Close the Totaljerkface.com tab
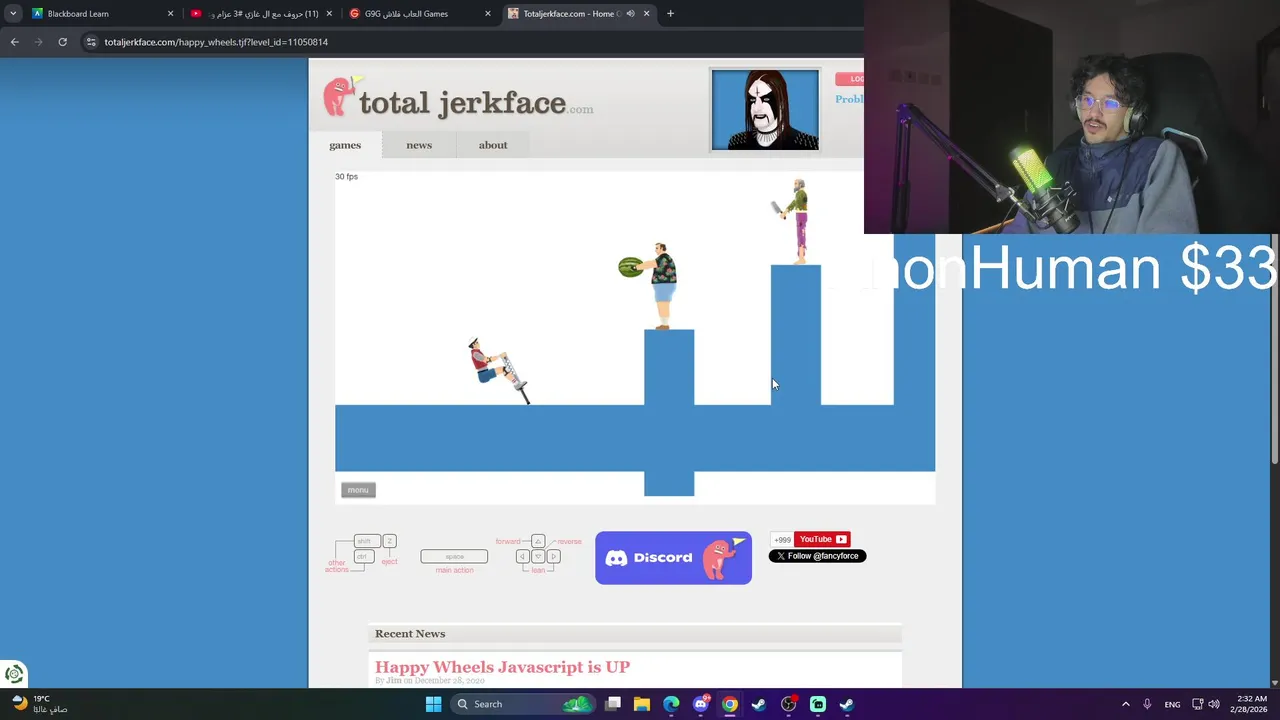The height and width of the screenshot is (720, 1280). coord(646,14)
